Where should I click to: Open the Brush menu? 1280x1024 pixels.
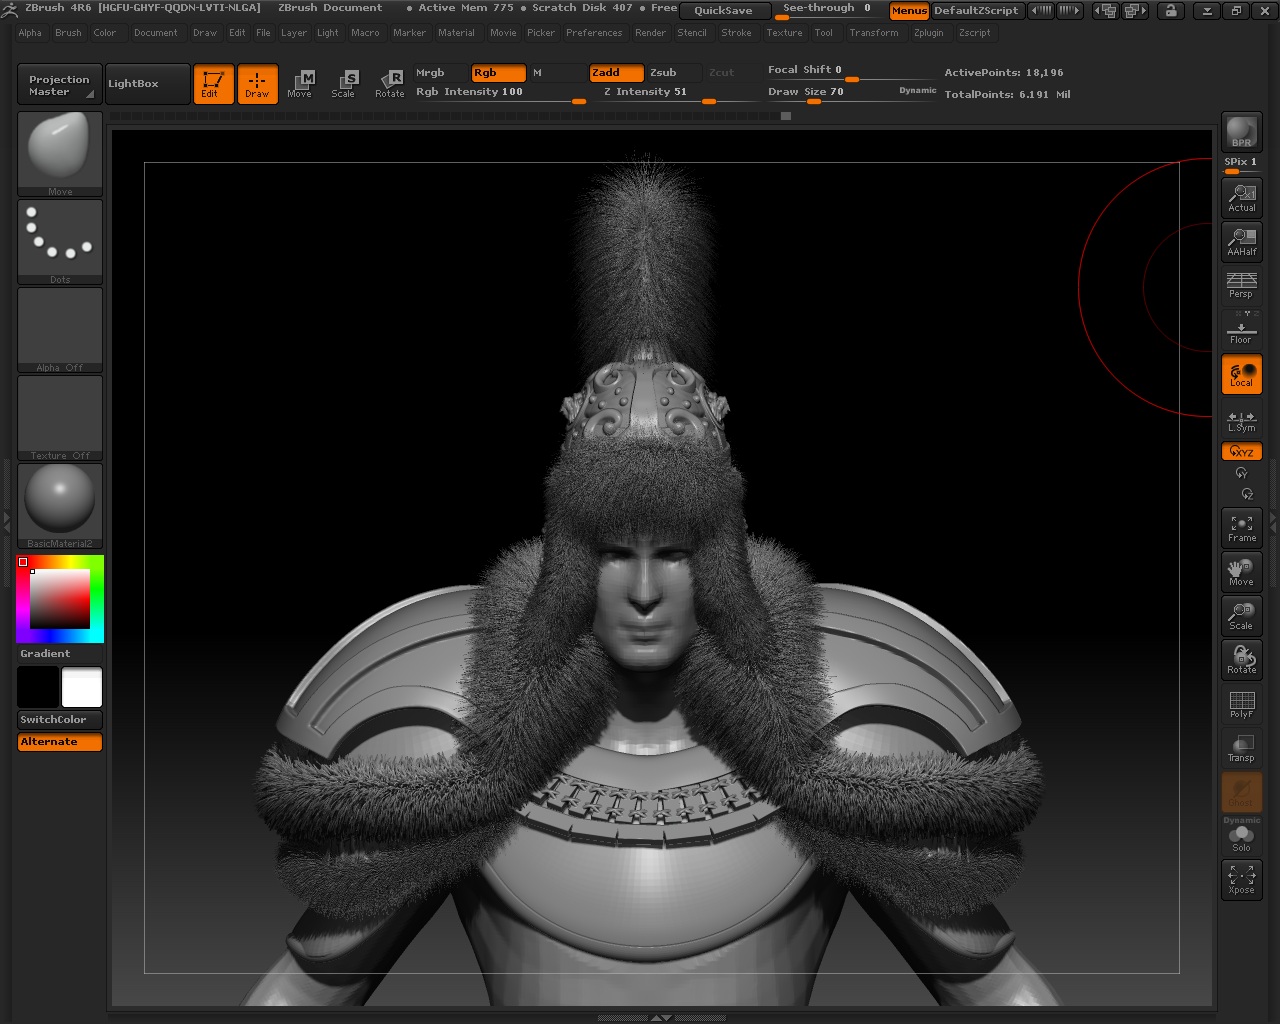coord(68,33)
